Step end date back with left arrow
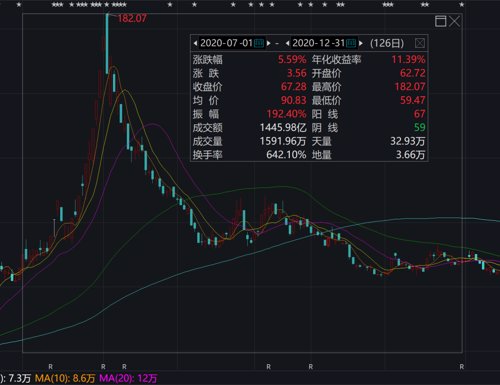This screenshot has width=500, height=385. (x=287, y=43)
